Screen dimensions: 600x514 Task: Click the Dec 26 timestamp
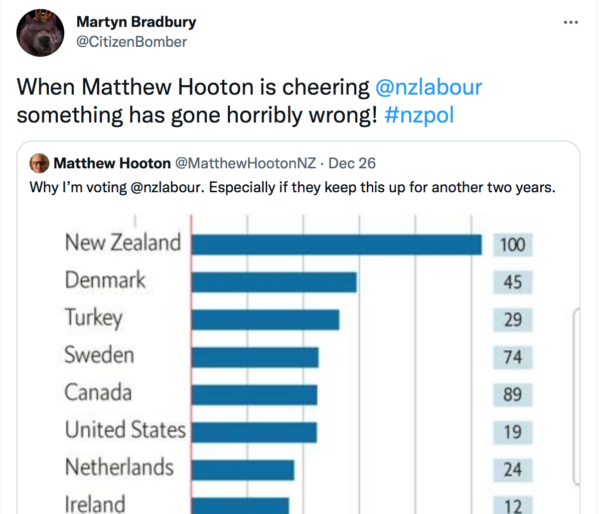tap(352, 163)
